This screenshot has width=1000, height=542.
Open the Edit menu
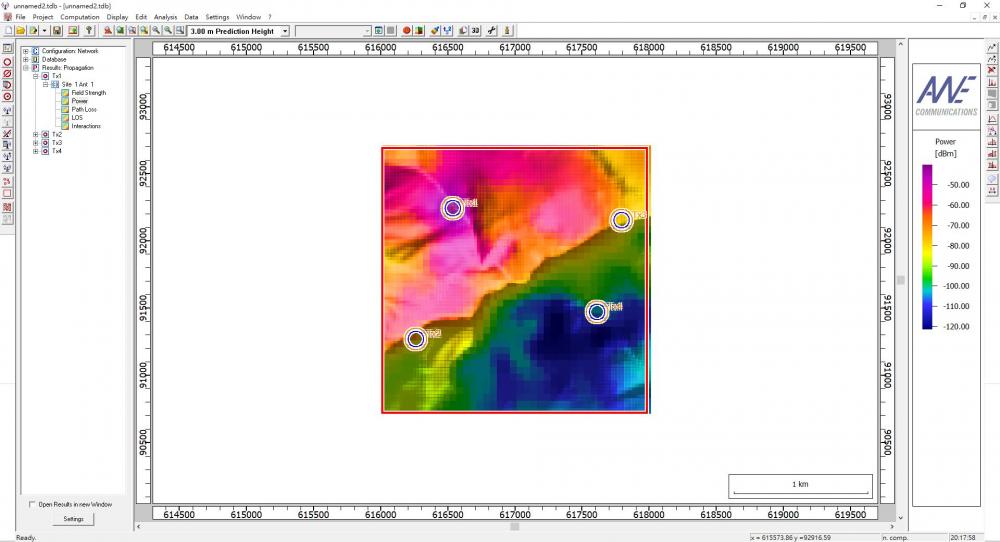tap(141, 17)
